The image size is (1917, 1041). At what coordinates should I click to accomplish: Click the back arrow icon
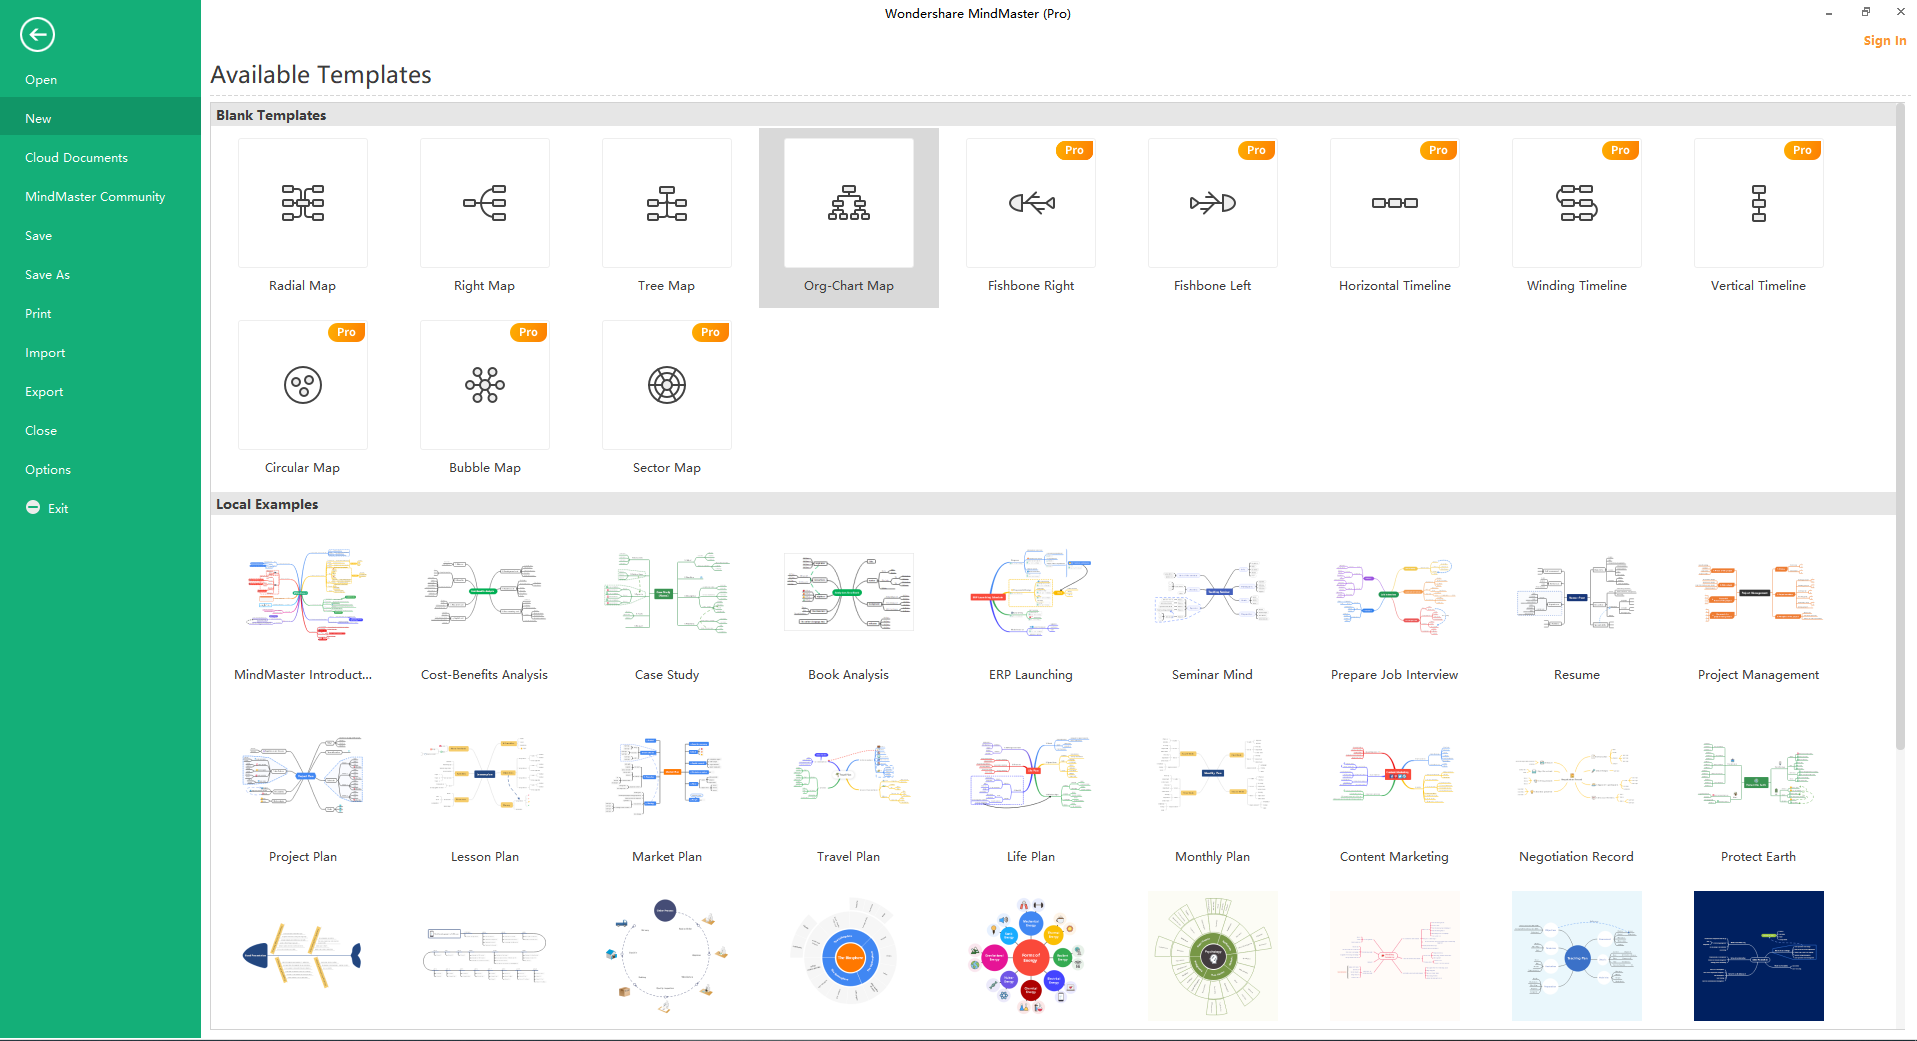click(37, 35)
